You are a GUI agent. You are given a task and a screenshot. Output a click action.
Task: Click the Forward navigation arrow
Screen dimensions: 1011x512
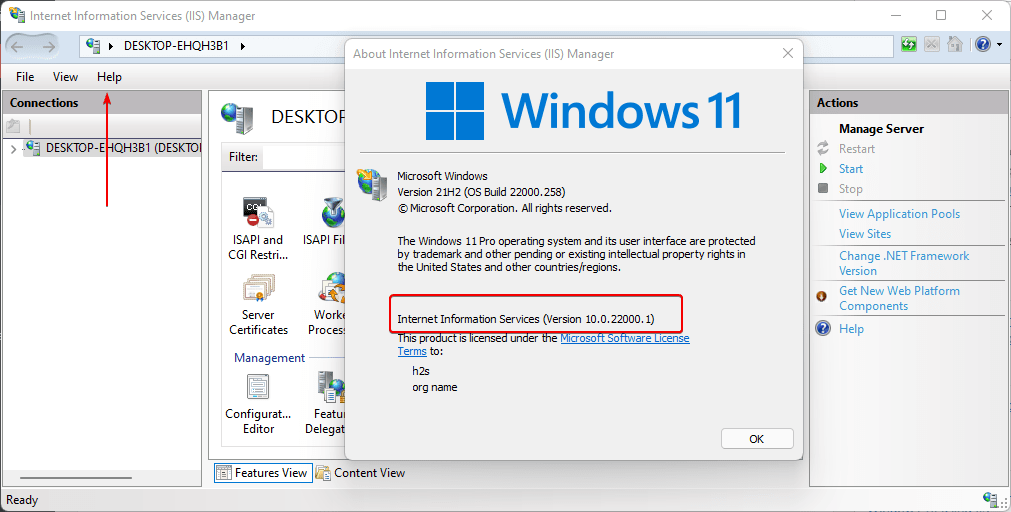(x=48, y=46)
